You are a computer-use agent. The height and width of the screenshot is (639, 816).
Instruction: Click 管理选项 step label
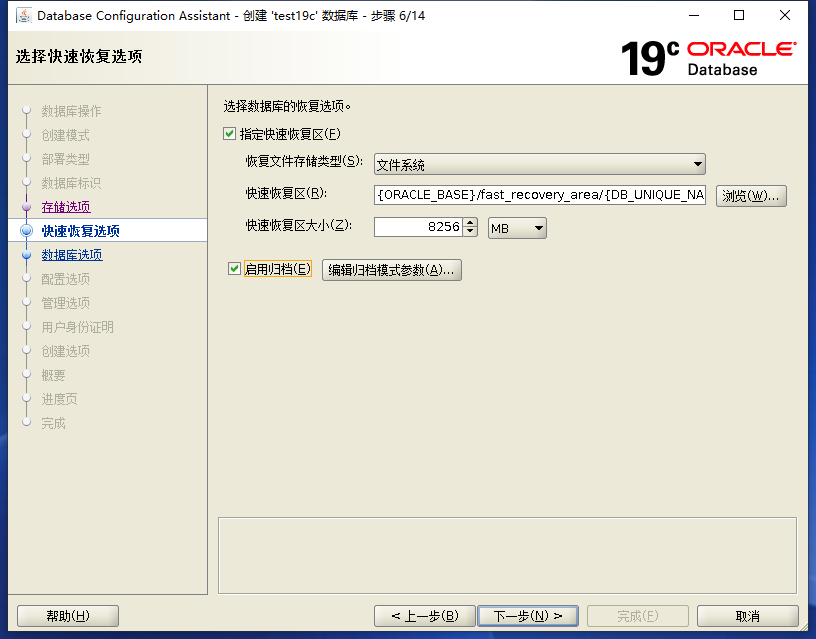(66, 303)
